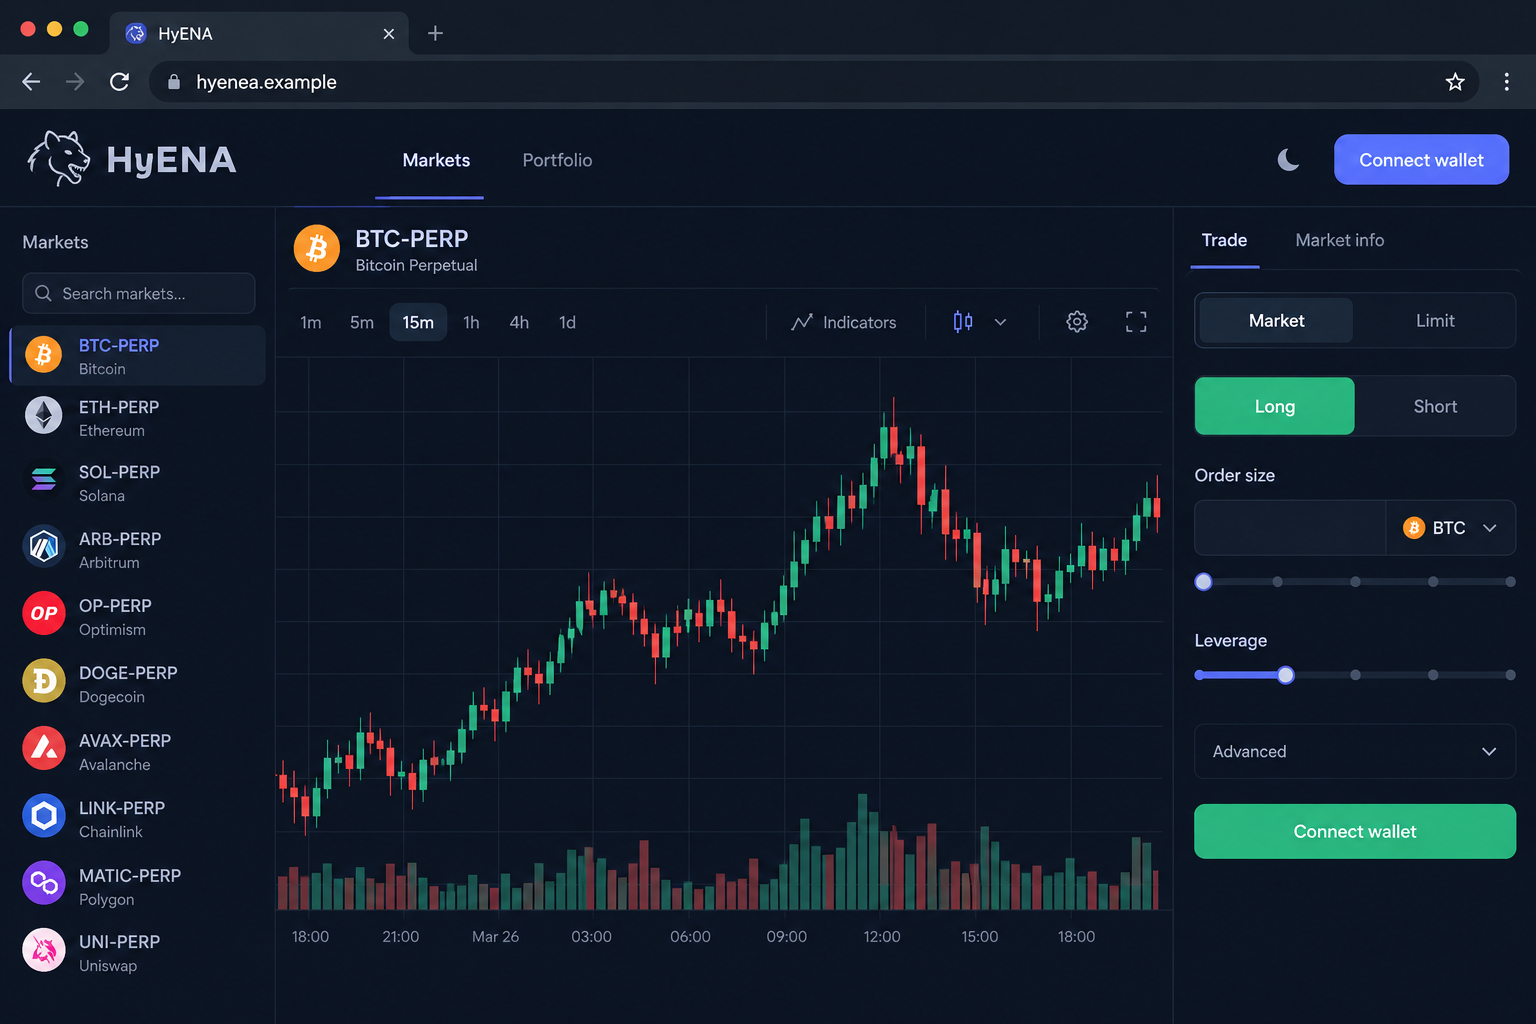Open a new browser tab

pyautogui.click(x=435, y=33)
